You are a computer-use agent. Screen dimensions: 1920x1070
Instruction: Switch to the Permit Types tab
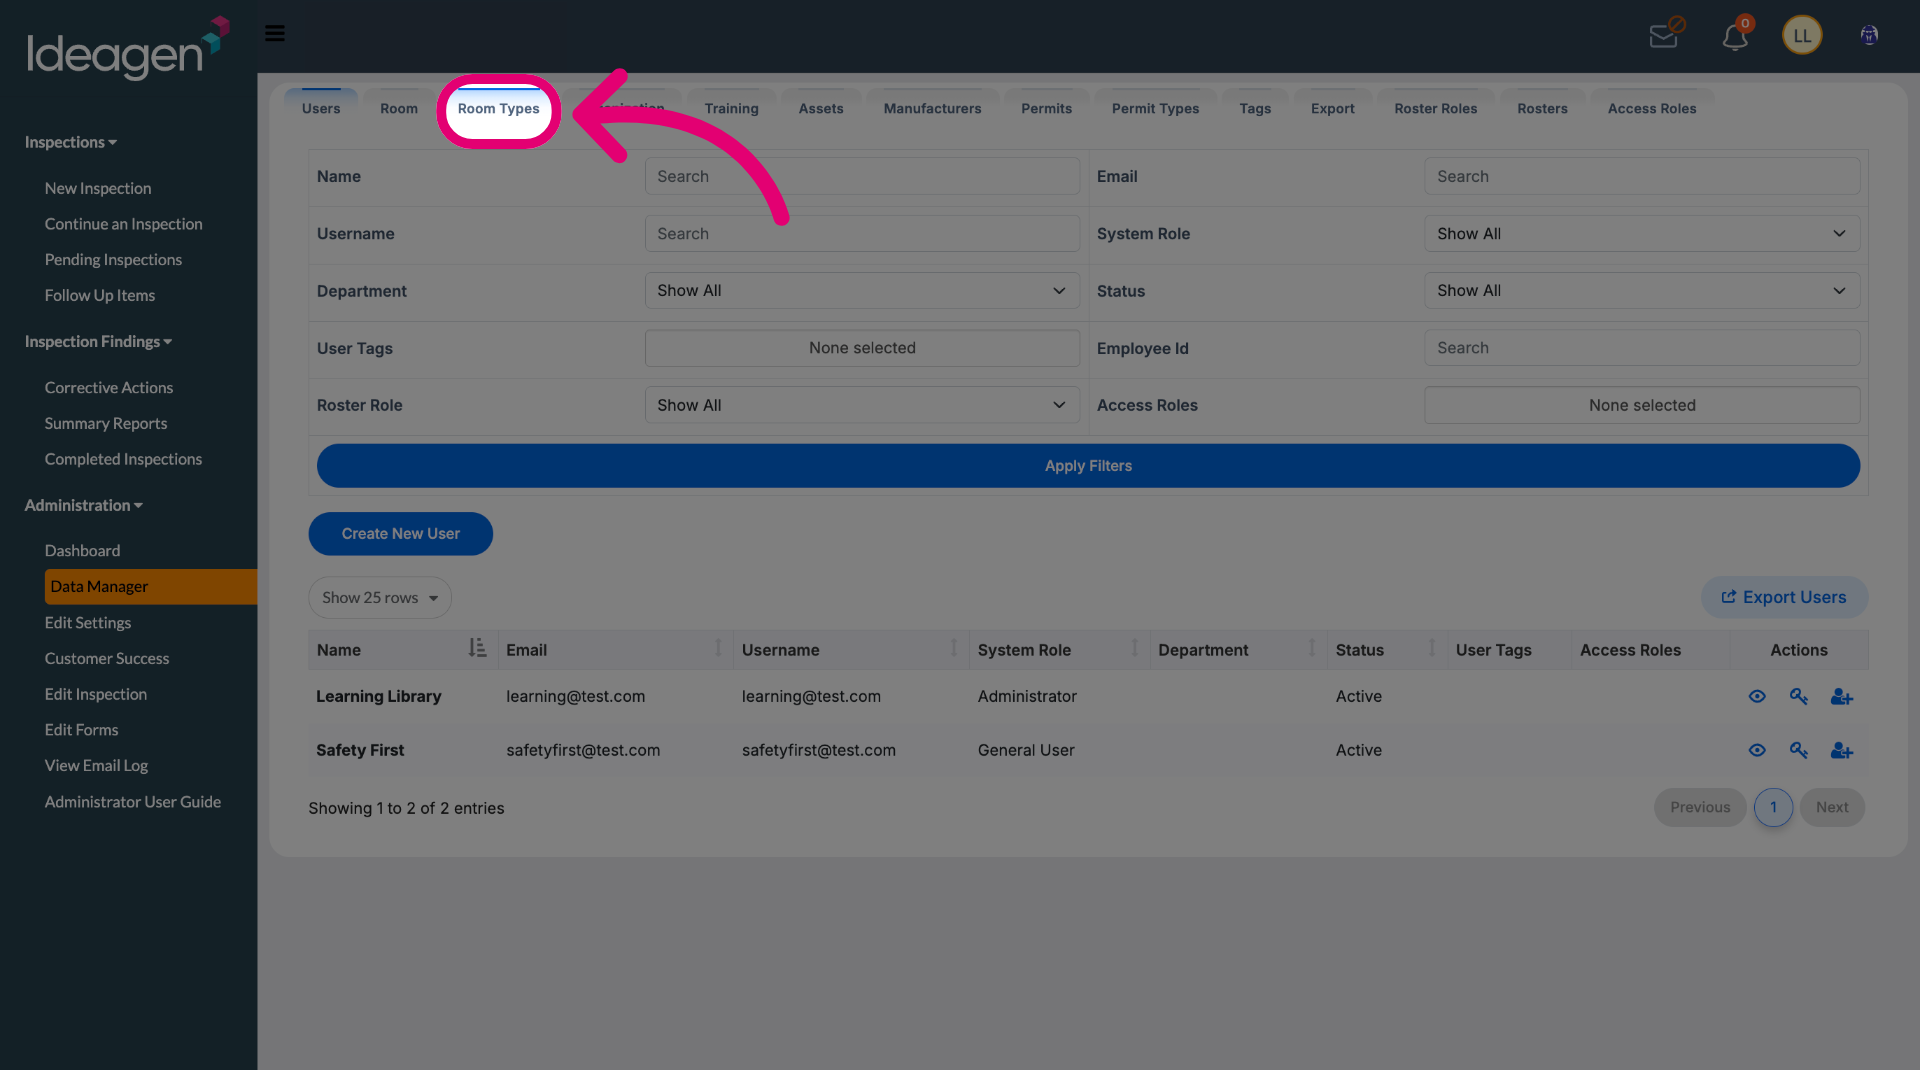1155,108
